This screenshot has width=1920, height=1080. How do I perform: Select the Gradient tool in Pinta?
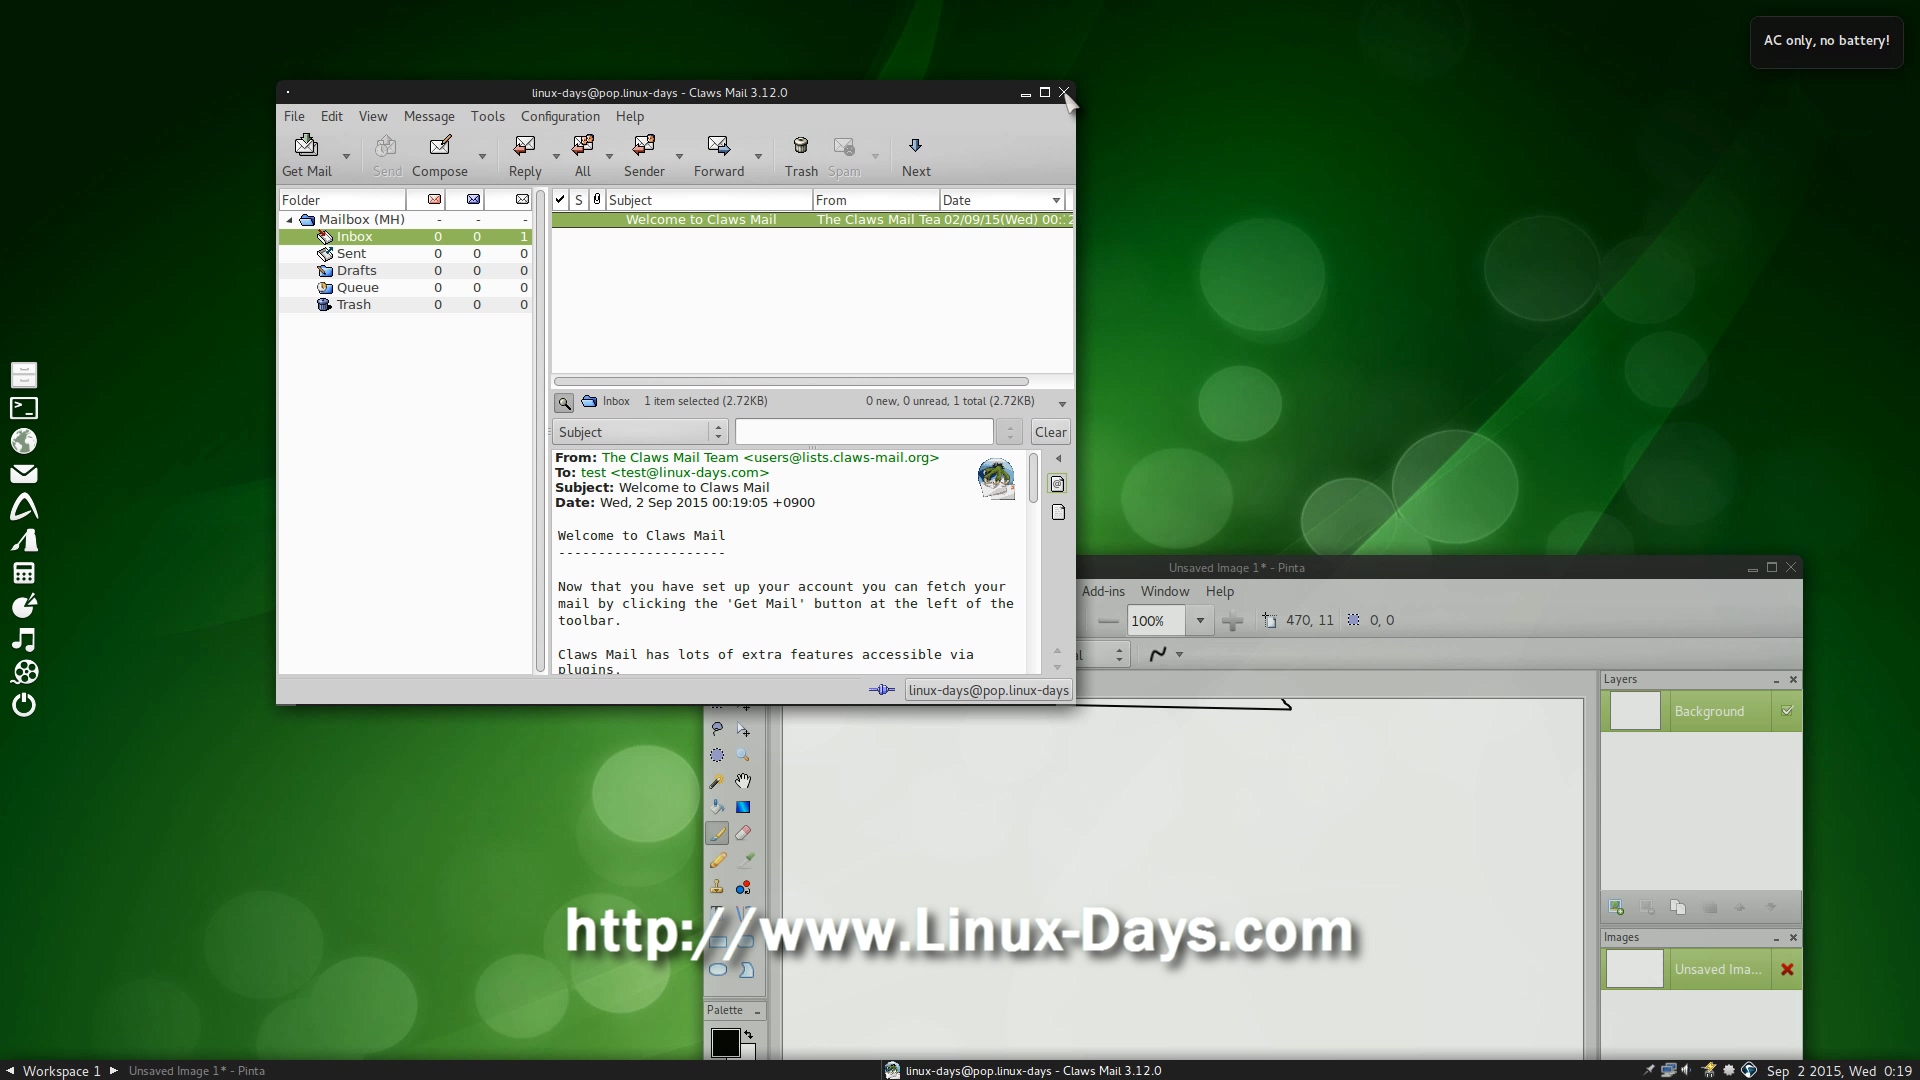click(x=743, y=807)
